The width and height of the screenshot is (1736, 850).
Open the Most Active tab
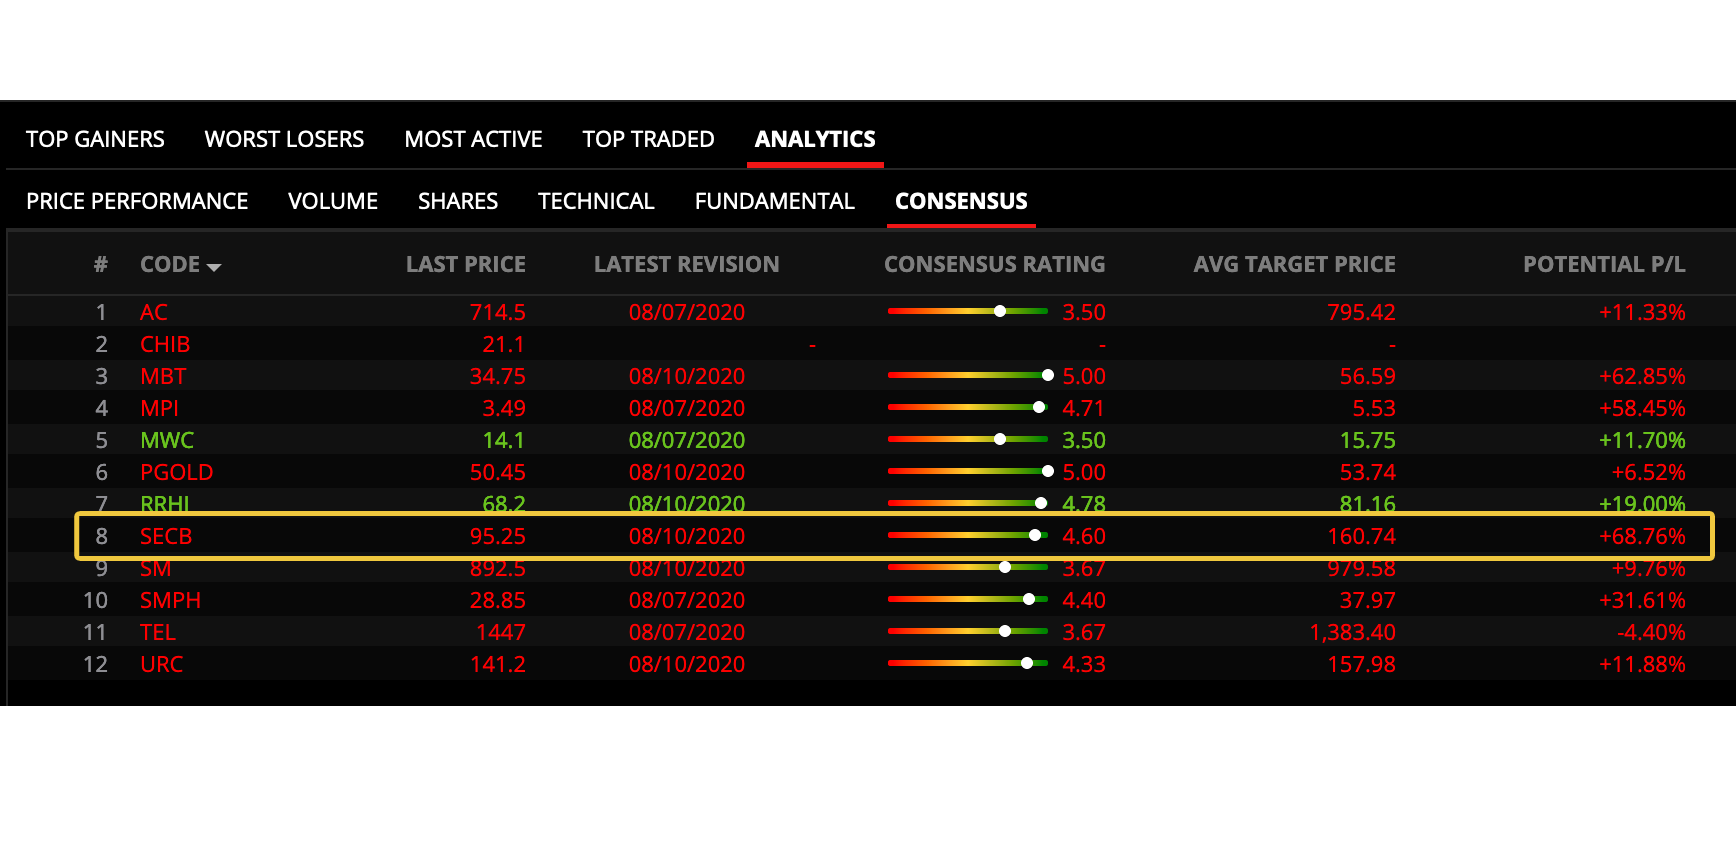pos(473,139)
